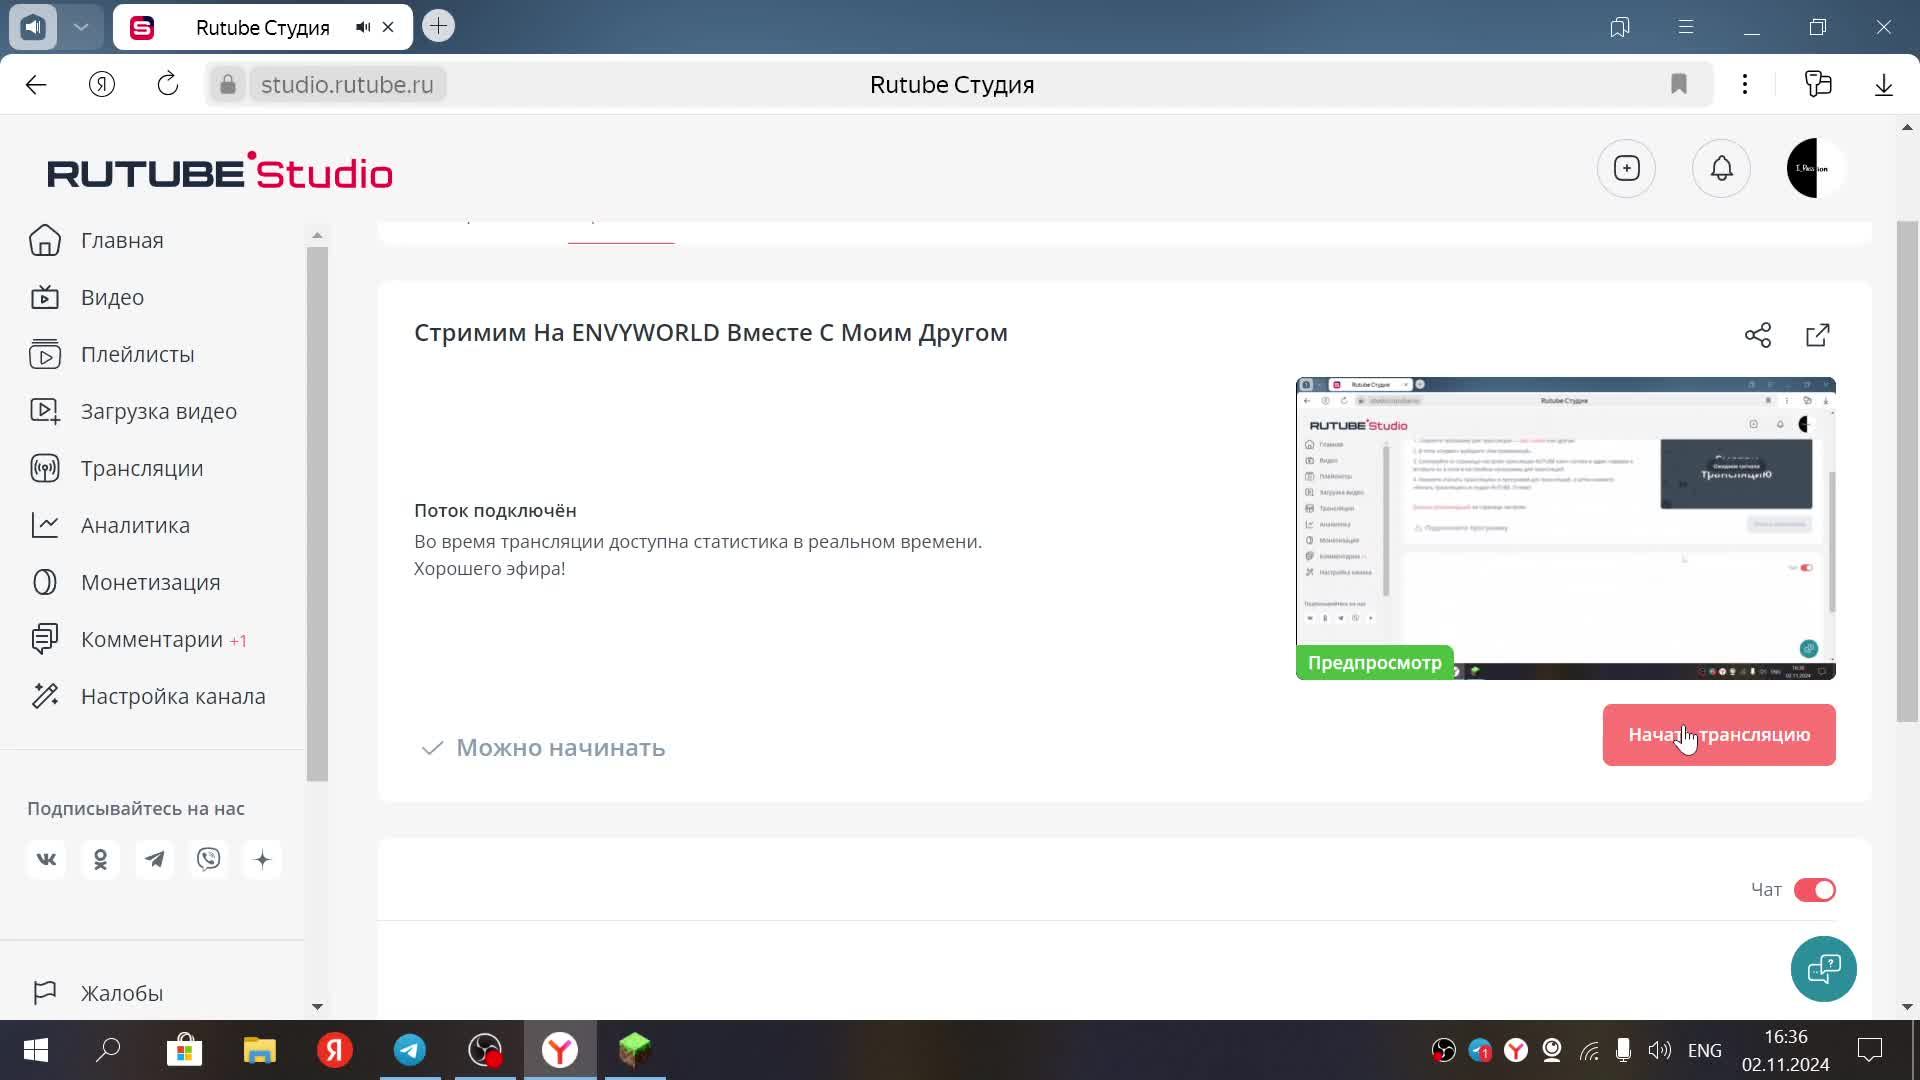Open the profile avatar menu

tap(1816, 168)
